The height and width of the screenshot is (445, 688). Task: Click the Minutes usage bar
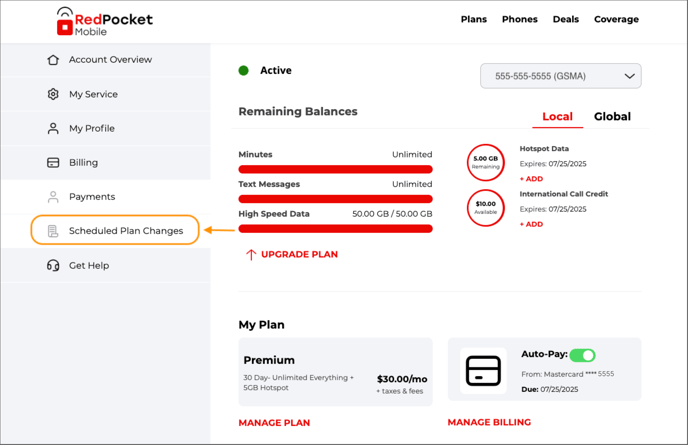pyautogui.click(x=335, y=169)
